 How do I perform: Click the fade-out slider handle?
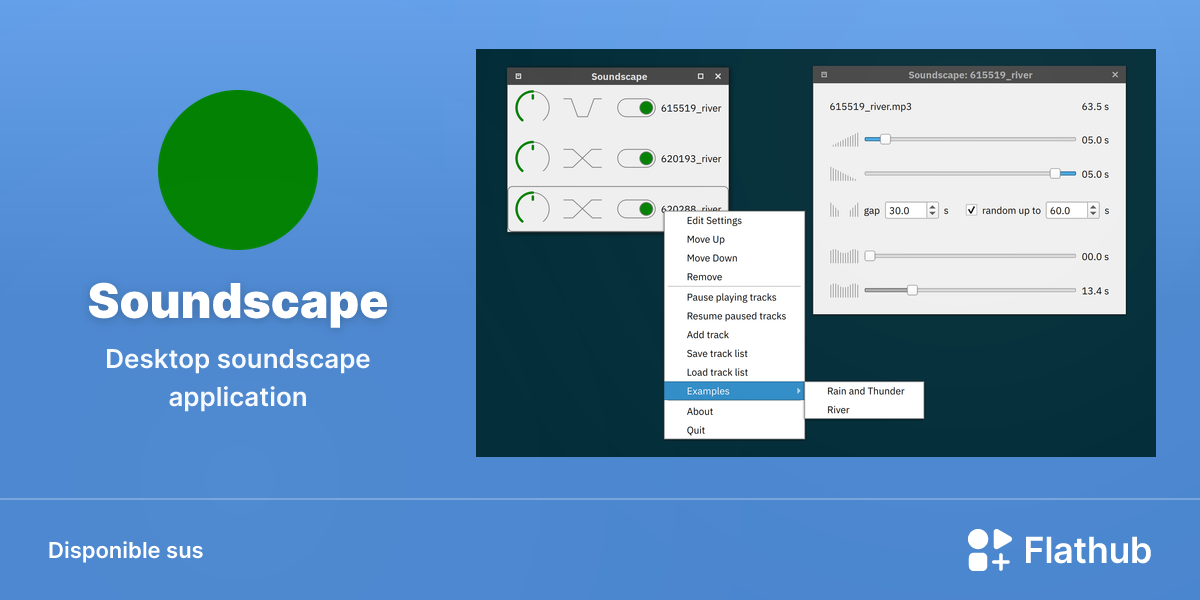click(x=1055, y=173)
